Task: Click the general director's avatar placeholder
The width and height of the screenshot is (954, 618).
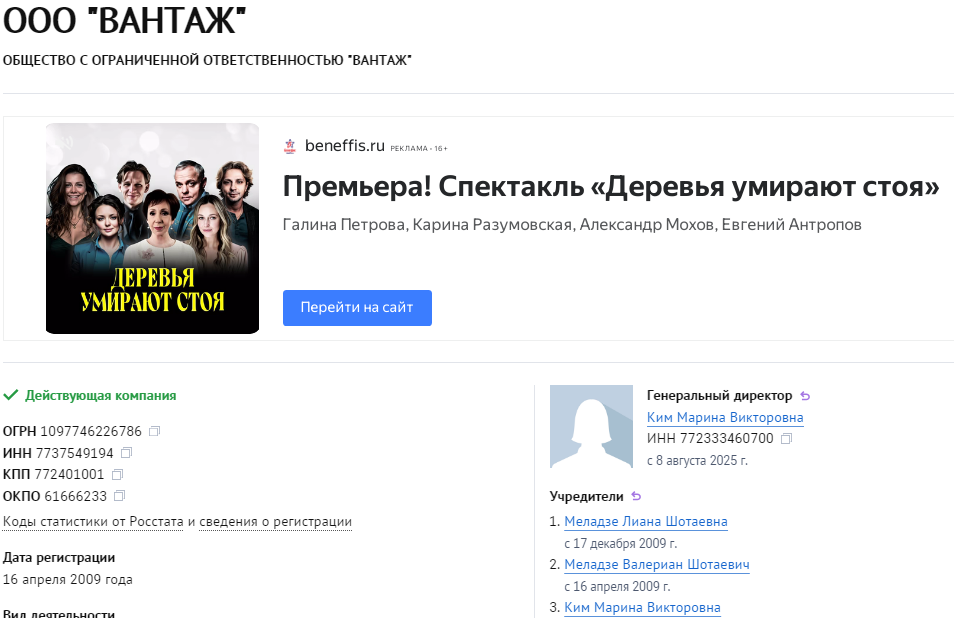Action: coord(591,427)
